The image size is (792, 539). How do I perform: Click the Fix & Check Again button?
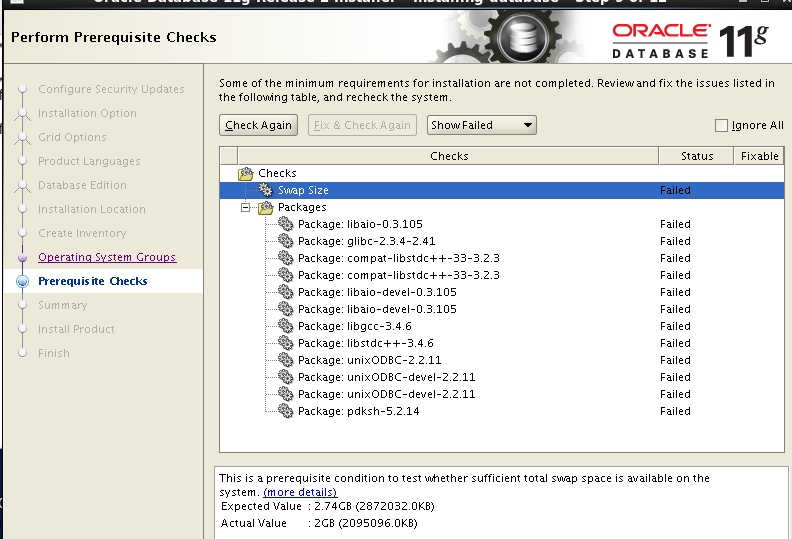(362, 125)
